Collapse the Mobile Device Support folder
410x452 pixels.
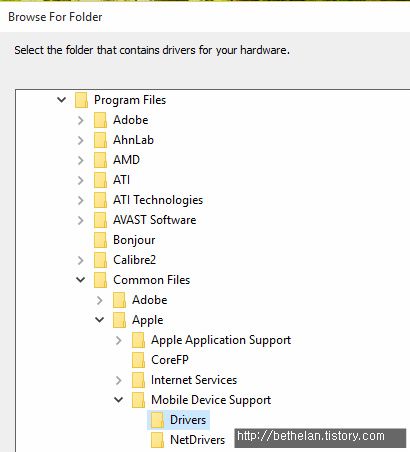[119, 400]
